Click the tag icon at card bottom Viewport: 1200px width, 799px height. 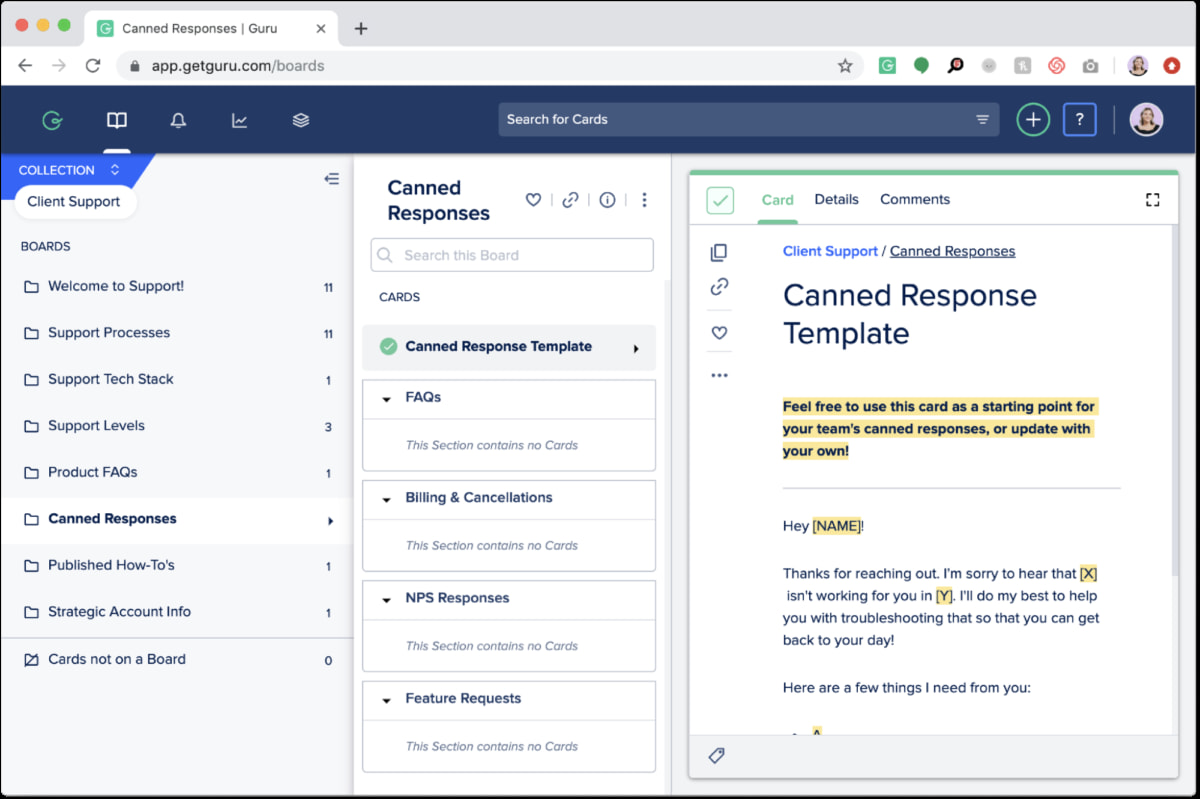[716, 756]
